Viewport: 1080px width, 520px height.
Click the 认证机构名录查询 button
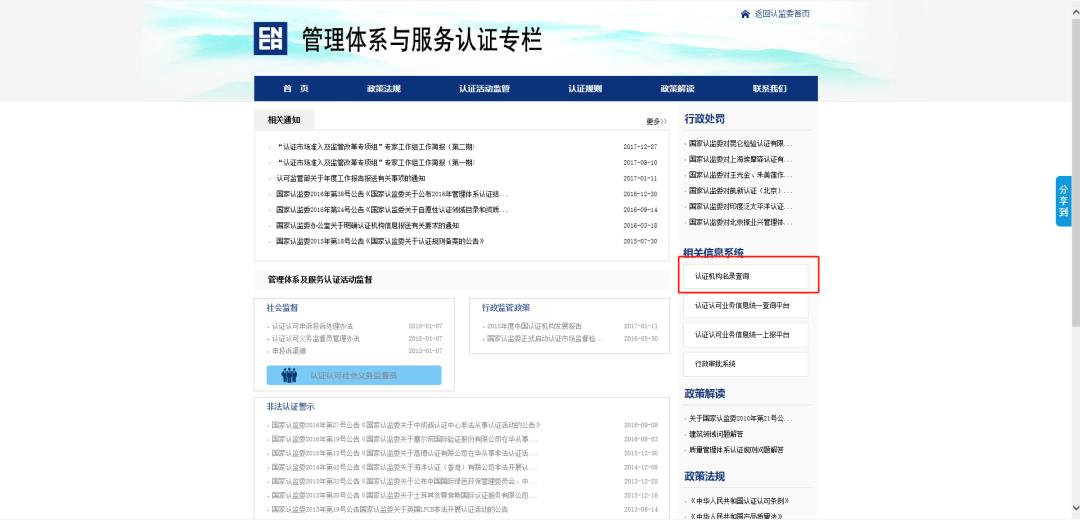pyautogui.click(x=745, y=276)
